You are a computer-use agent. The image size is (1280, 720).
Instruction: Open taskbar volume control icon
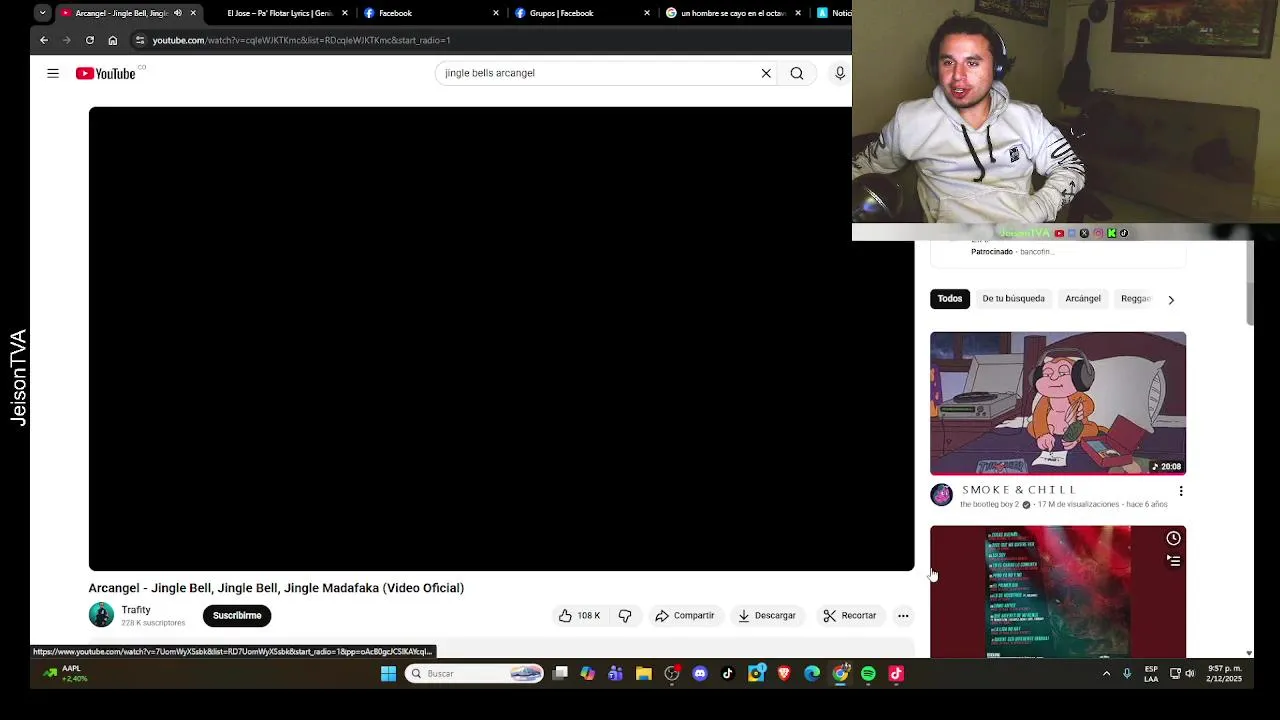coord(1190,674)
